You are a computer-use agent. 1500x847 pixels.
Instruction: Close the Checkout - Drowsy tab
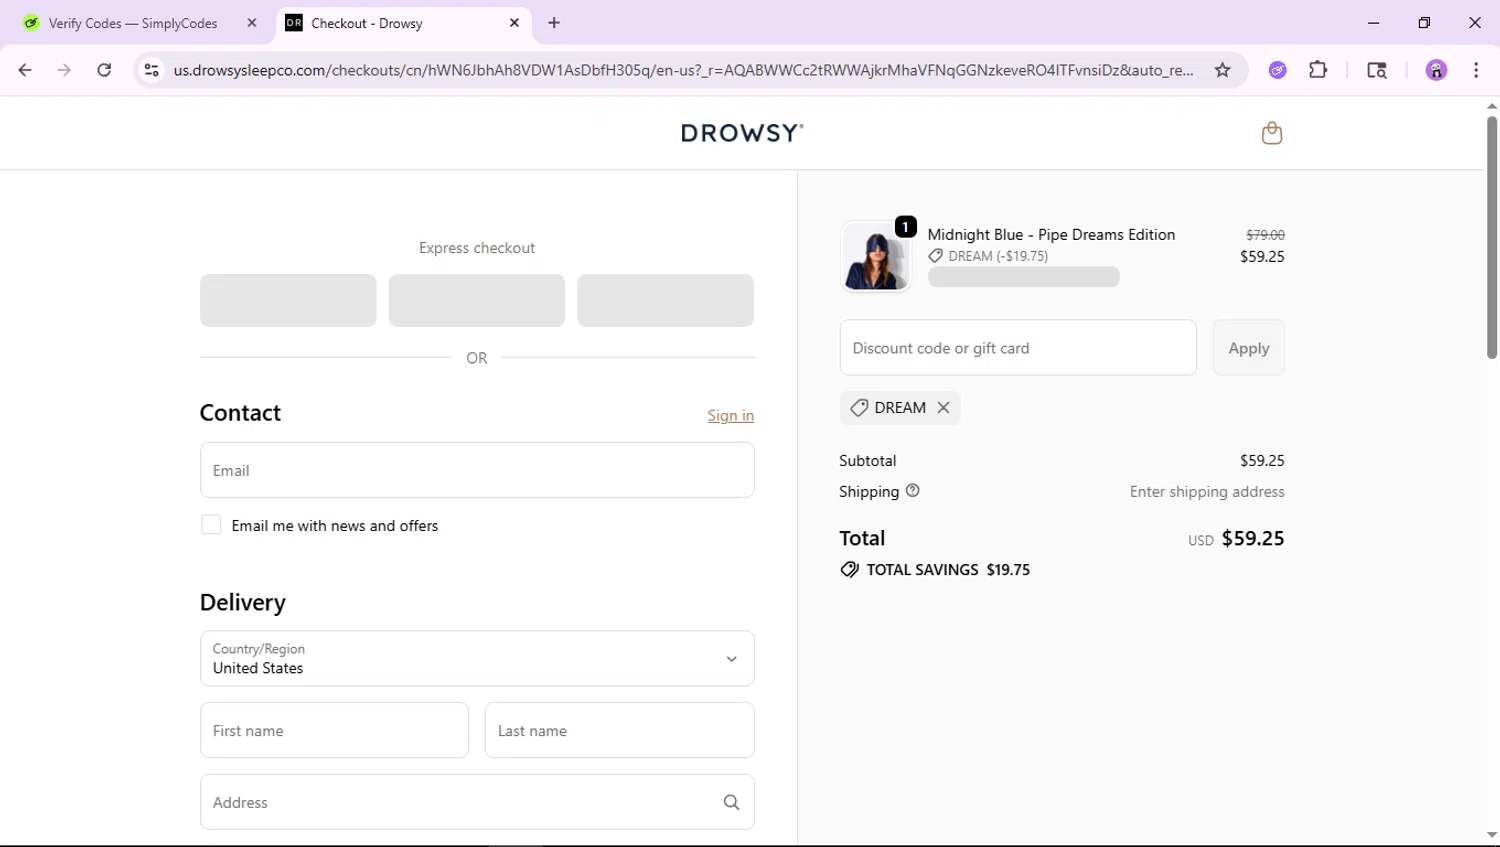[x=514, y=23]
